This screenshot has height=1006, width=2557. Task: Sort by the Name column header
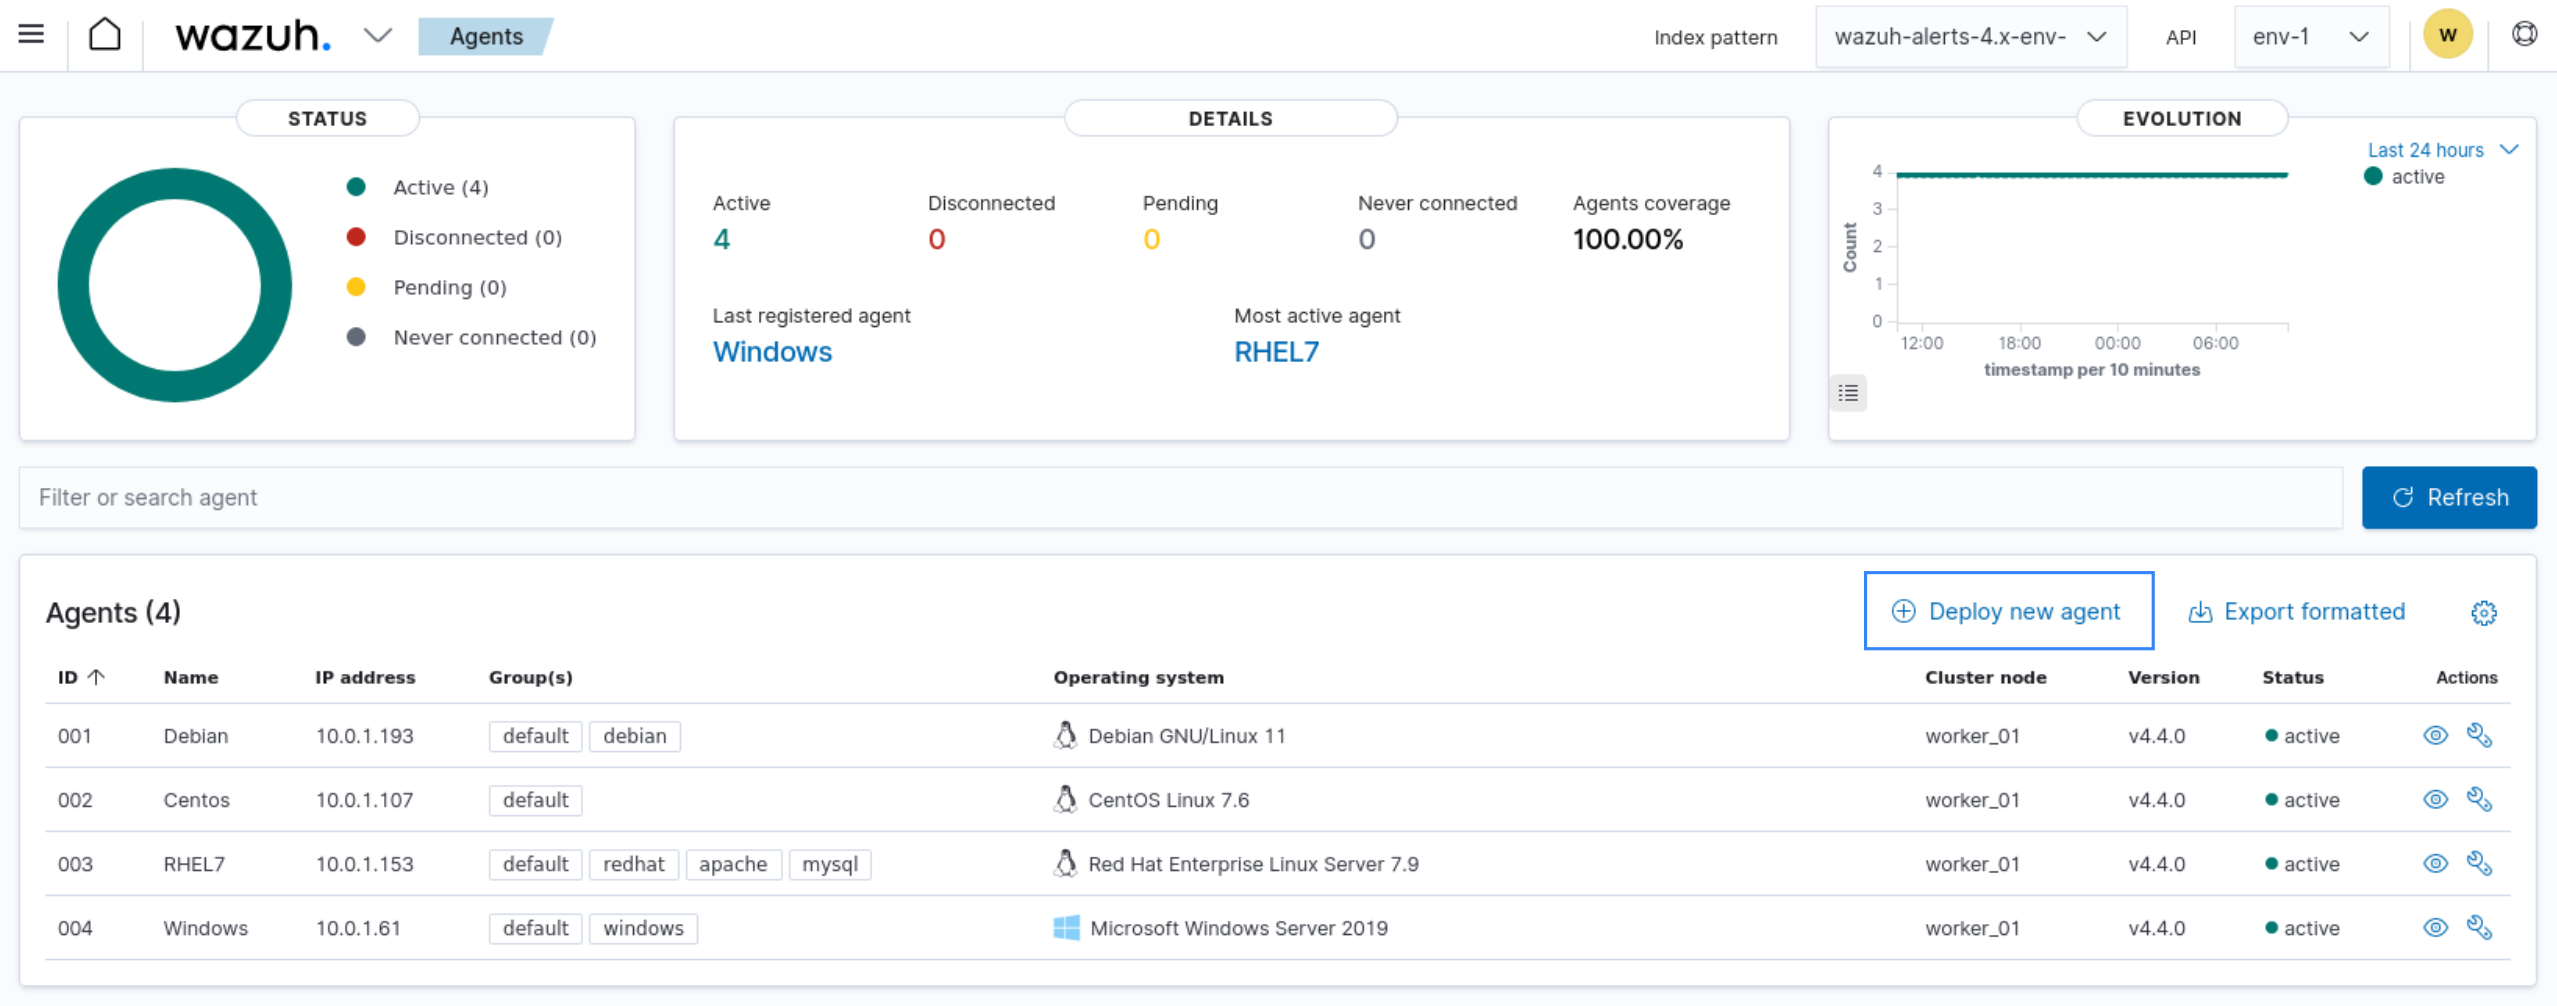tap(191, 677)
